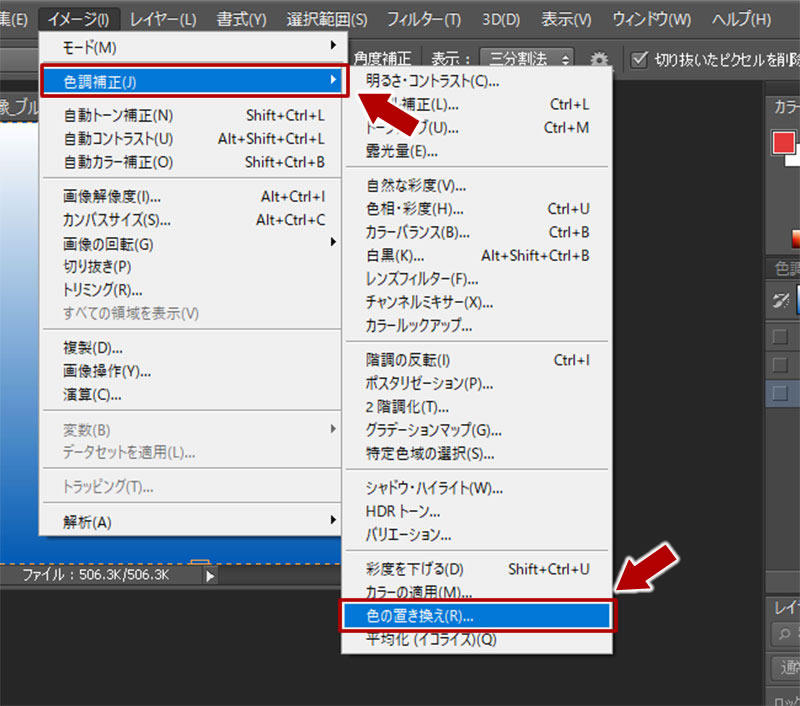Apply 階調の反転(I)
The width and height of the screenshot is (800, 706).
coord(477,360)
